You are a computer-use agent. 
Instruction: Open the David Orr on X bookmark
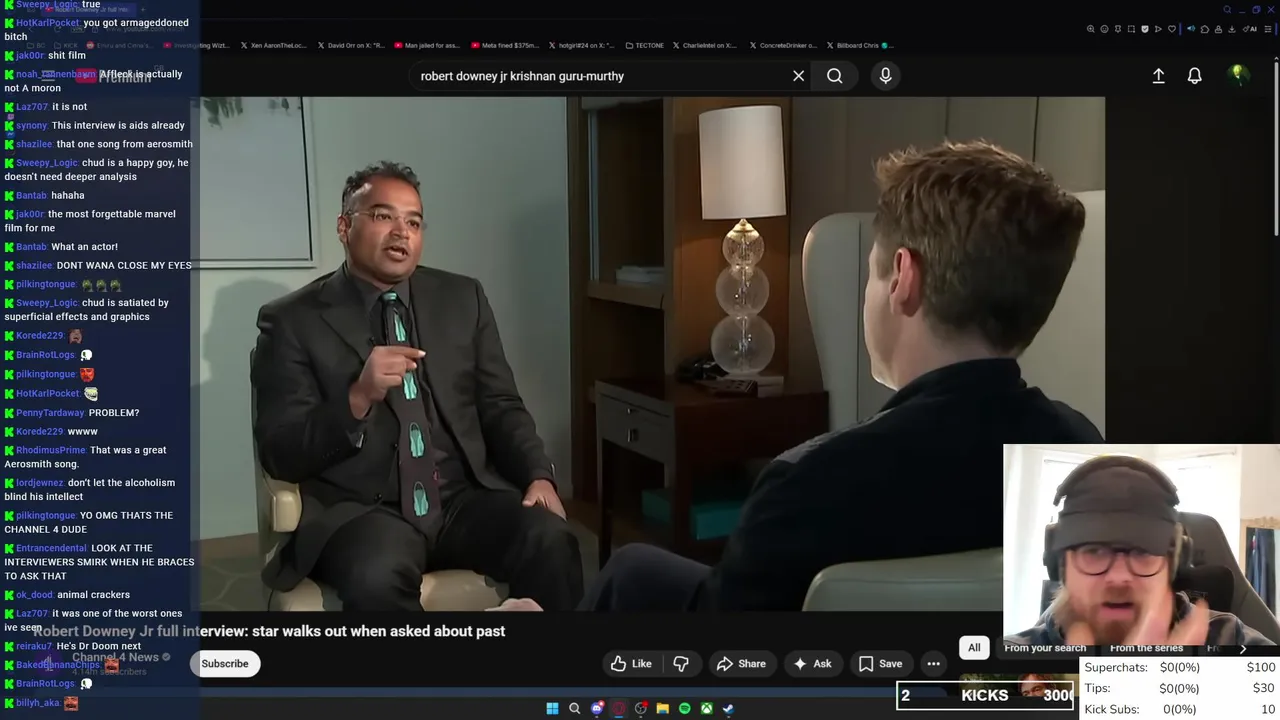click(x=351, y=45)
